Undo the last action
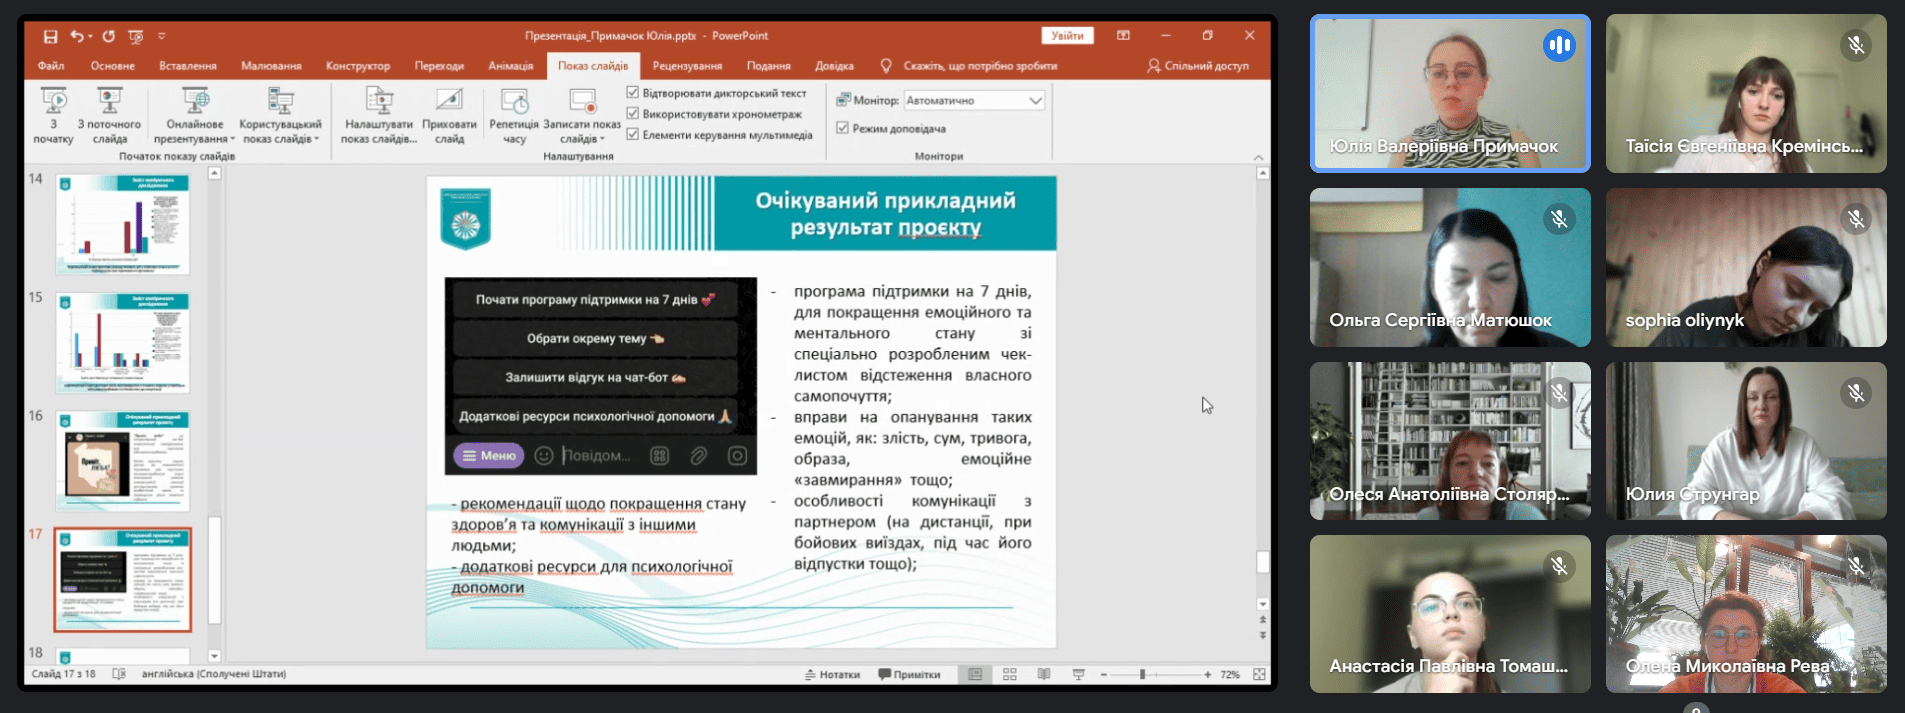1905x713 pixels. 76,36
